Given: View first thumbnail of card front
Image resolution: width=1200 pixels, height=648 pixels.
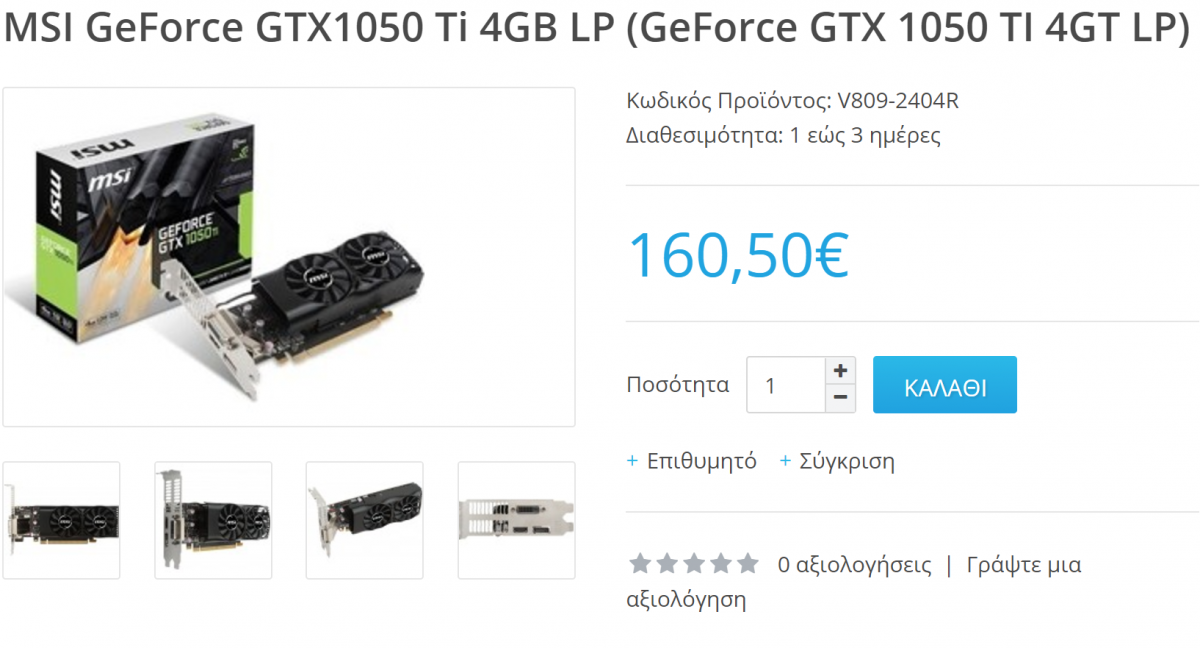Looking at the screenshot, I should (x=61, y=520).
